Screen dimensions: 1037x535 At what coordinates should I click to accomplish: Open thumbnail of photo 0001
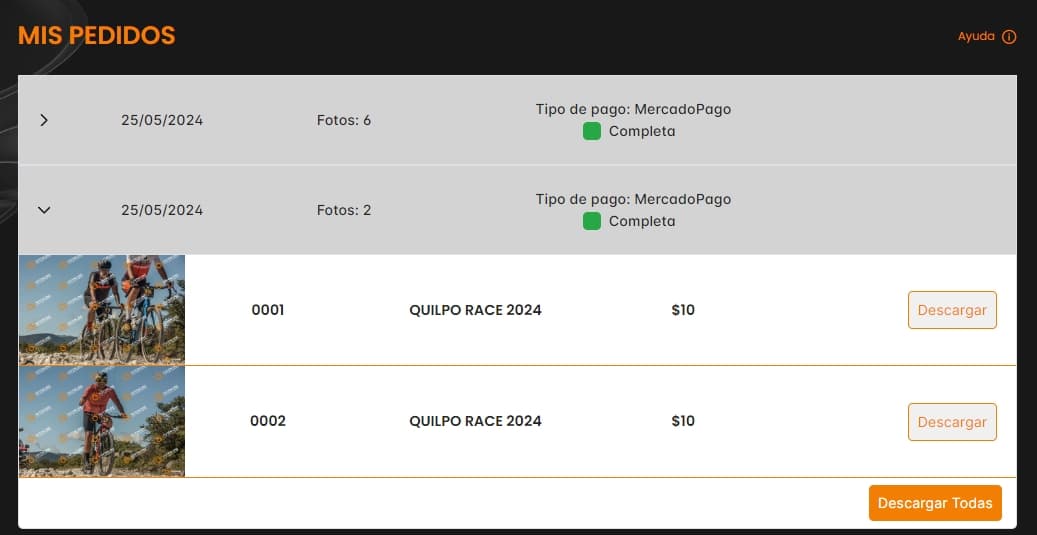(x=102, y=310)
